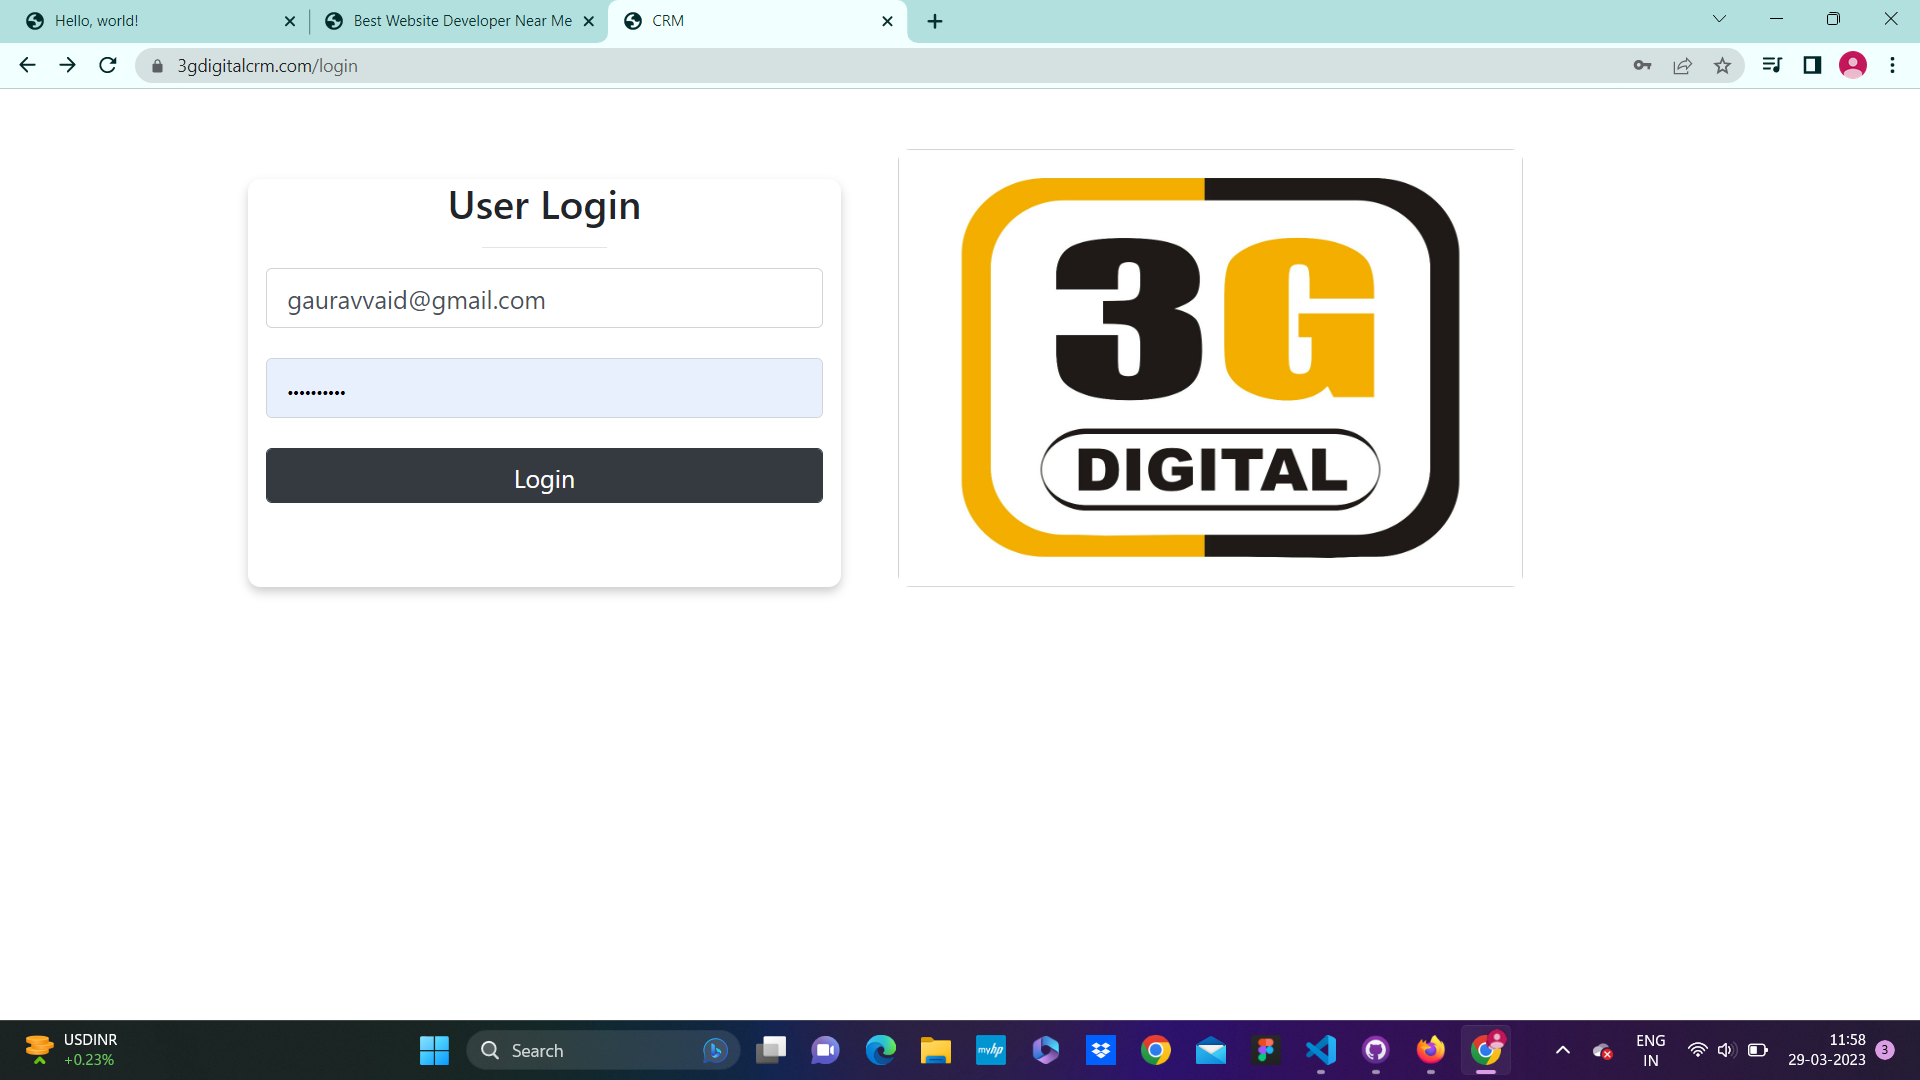Open the Chrome profile avatar
The height and width of the screenshot is (1080, 1920).
(x=1853, y=66)
